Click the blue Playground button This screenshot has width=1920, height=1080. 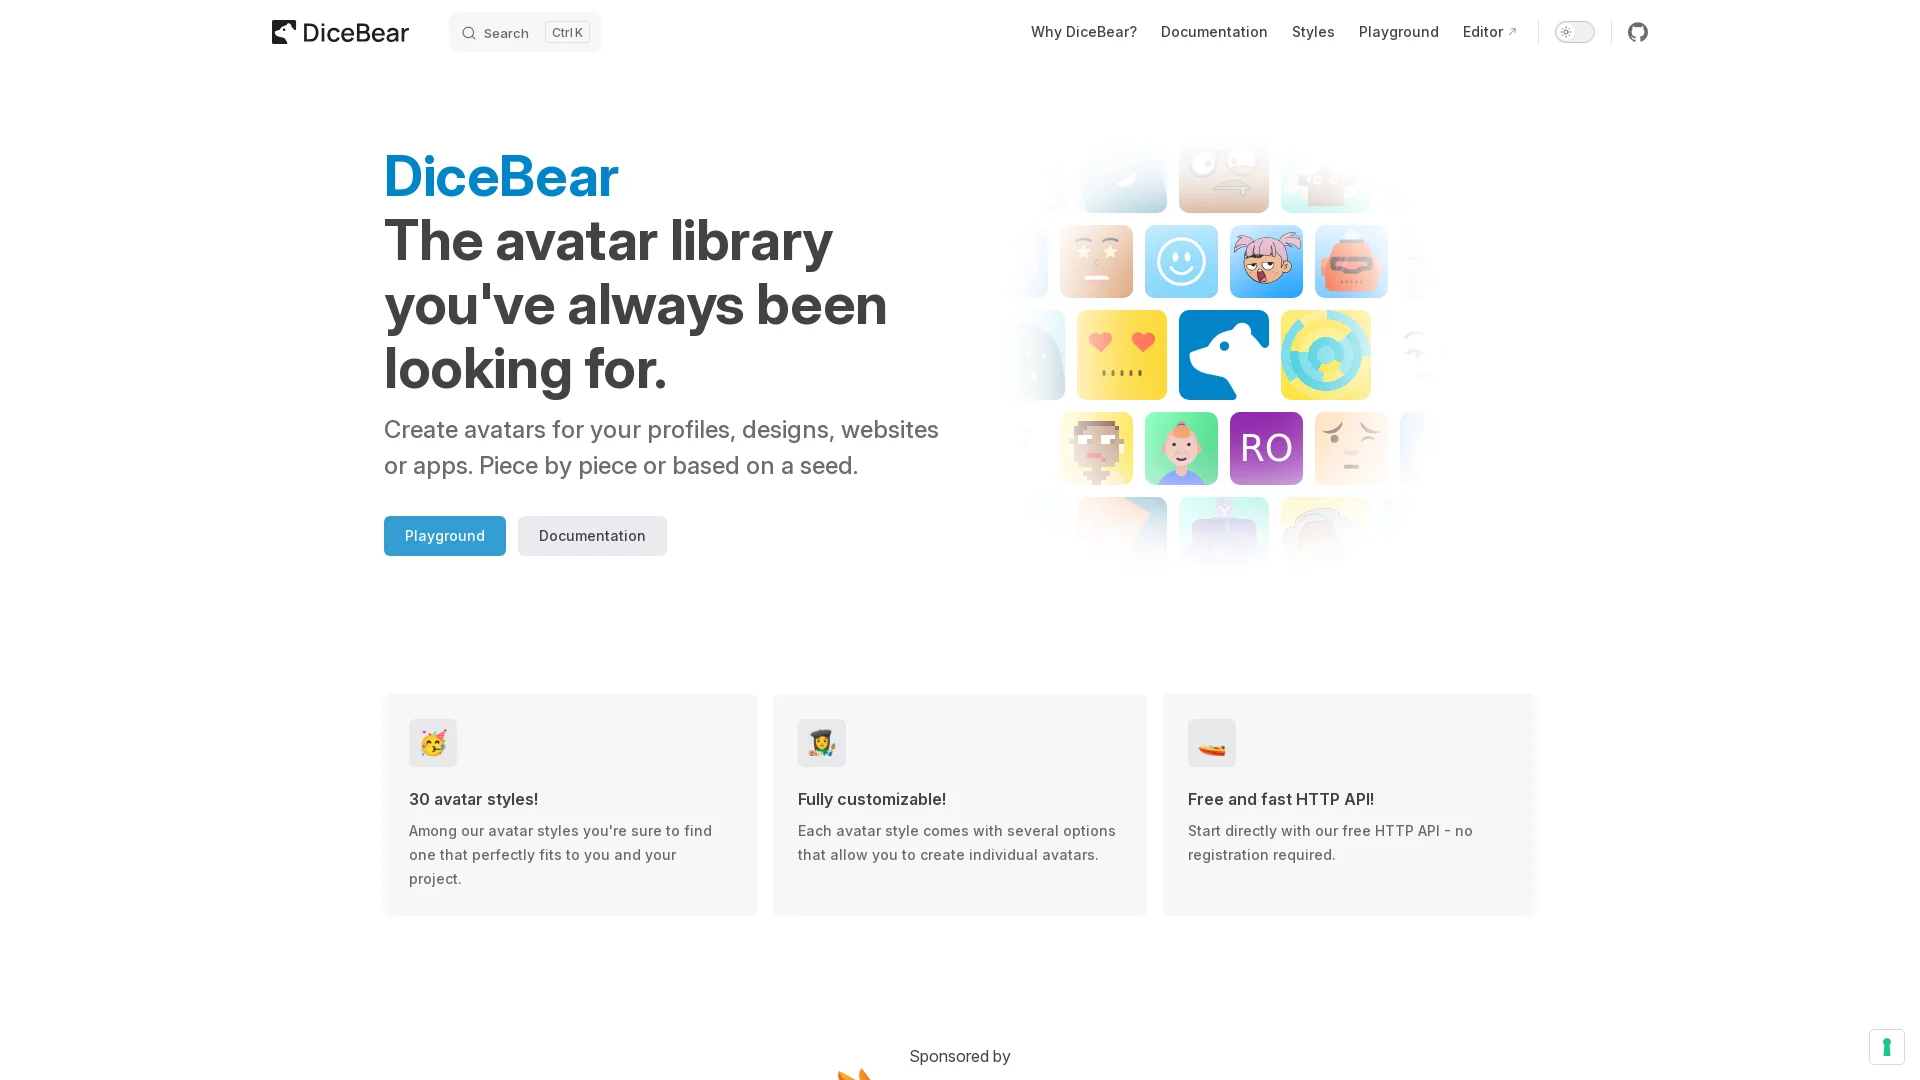(445, 536)
